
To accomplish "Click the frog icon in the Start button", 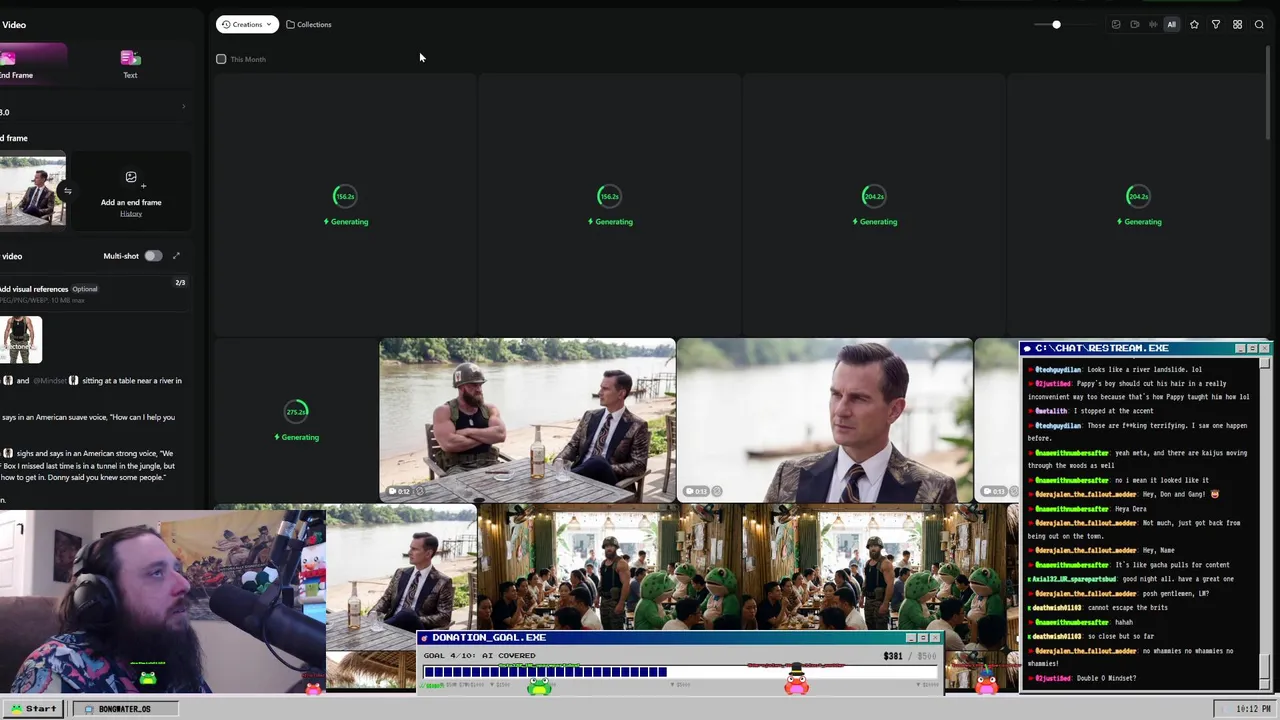I will tap(16, 708).
